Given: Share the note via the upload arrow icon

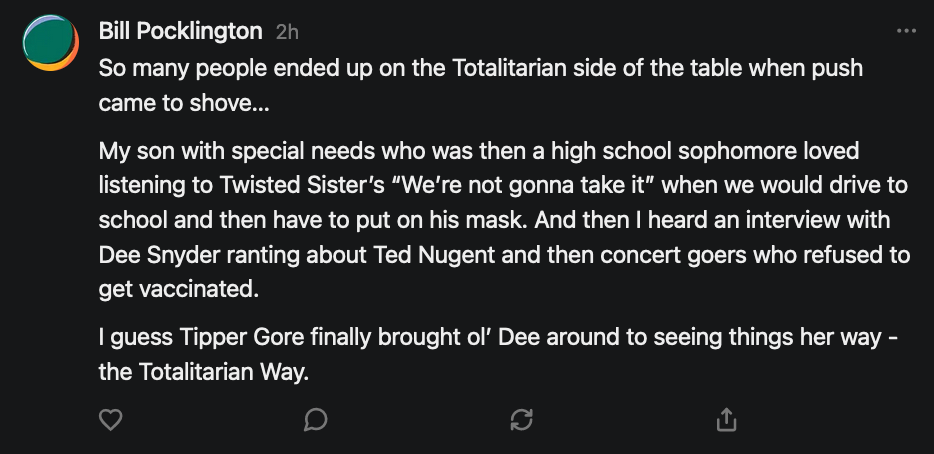Looking at the screenshot, I should 727,420.
